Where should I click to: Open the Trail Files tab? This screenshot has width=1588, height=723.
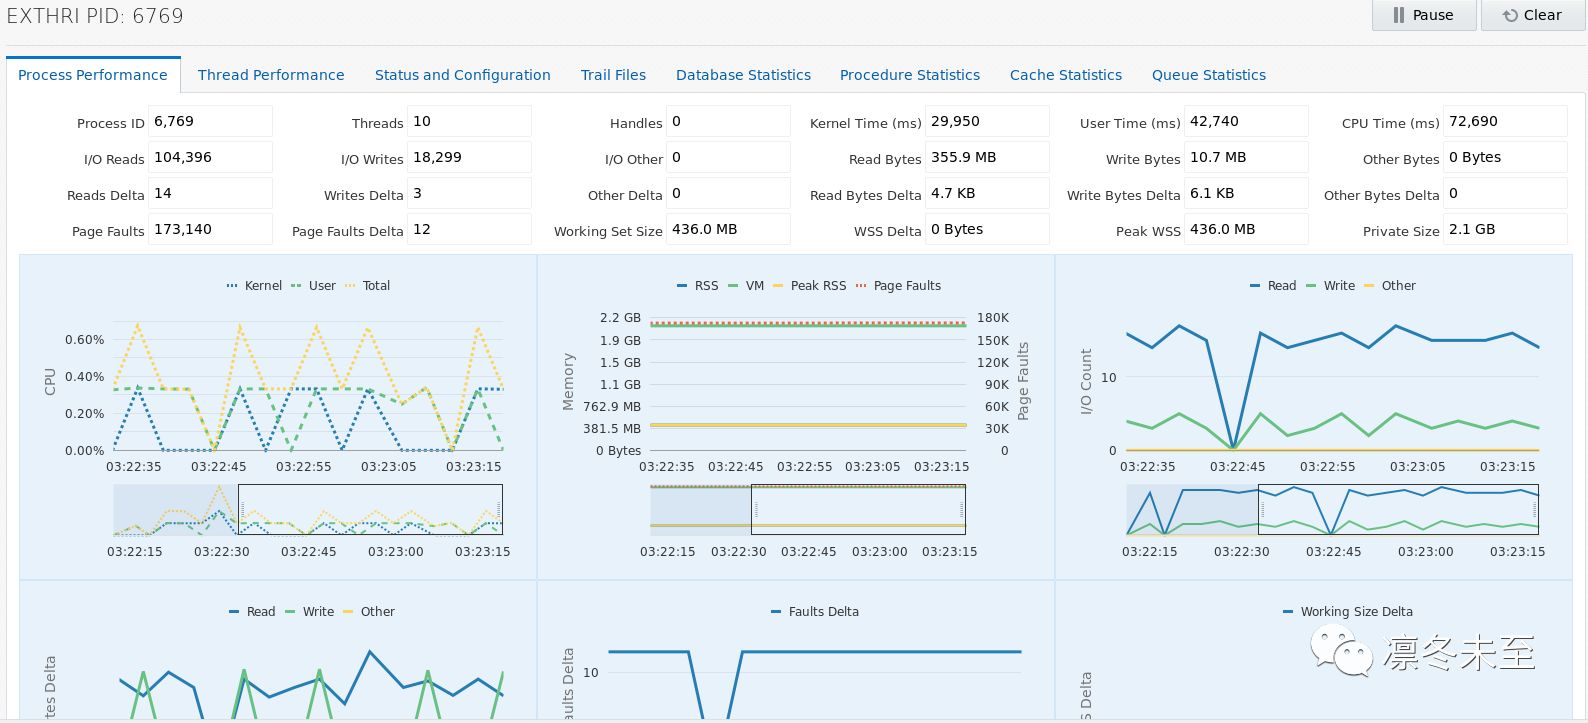(x=613, y=75)
